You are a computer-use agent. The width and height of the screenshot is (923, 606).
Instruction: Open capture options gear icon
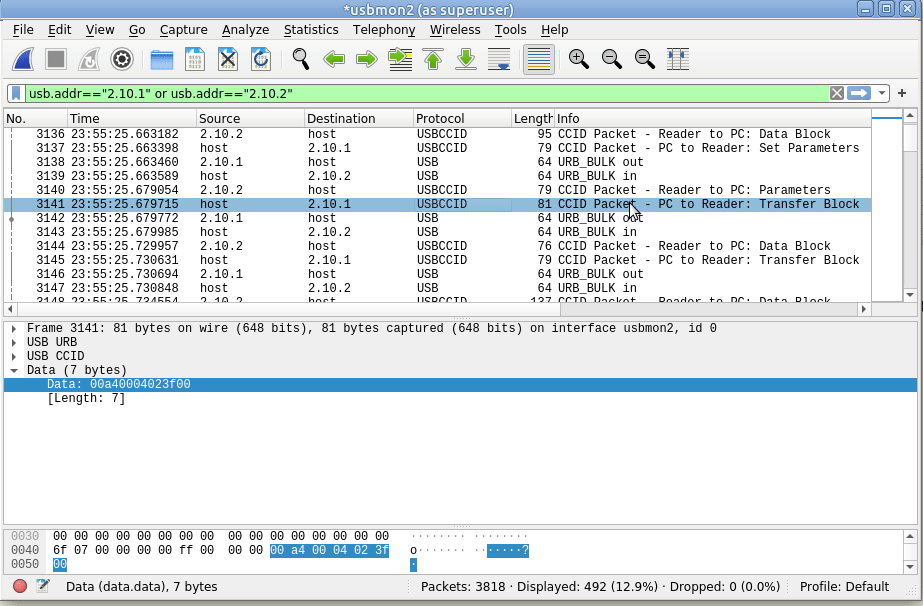pyautogui.click(x=122, y=59)
